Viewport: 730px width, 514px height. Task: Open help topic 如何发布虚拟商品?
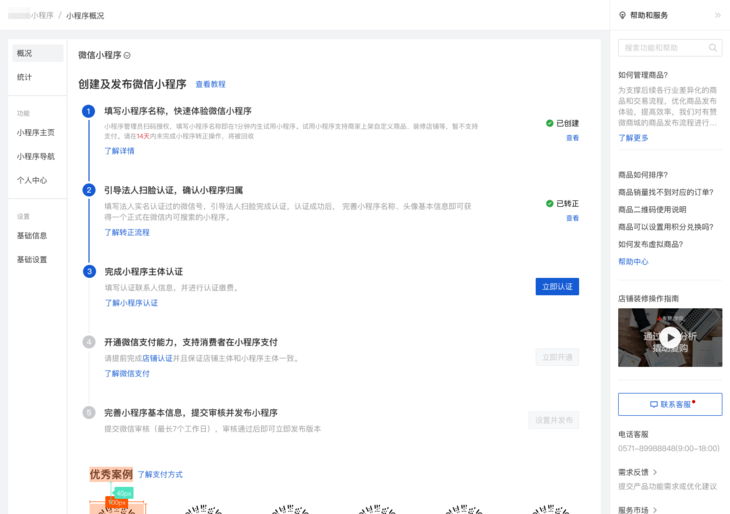650,244
